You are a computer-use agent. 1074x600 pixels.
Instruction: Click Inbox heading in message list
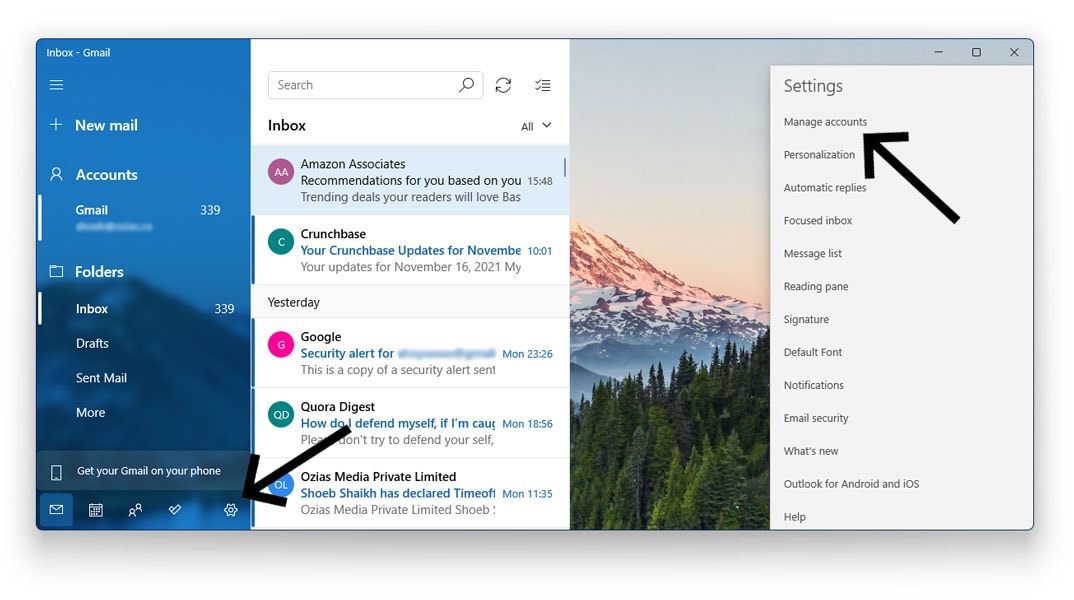[287, 125]
